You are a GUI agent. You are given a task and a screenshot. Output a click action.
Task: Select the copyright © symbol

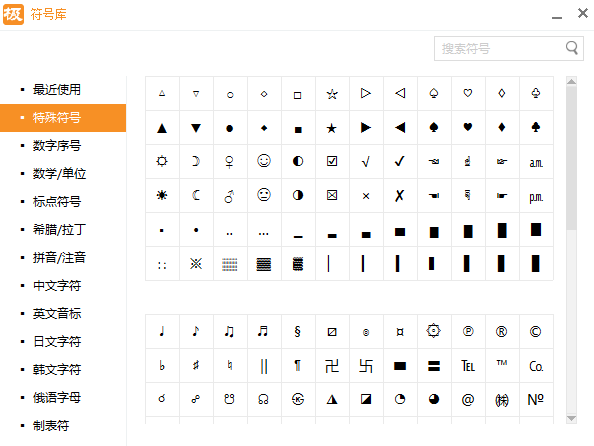[536, 332]
